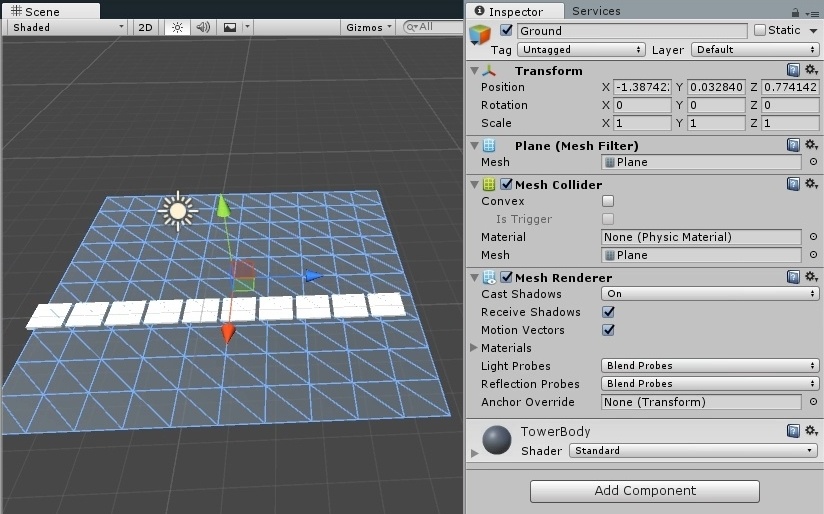Click the None (Transform) anchor field
The image size is (824, 514).
click(x=701, y=402)
